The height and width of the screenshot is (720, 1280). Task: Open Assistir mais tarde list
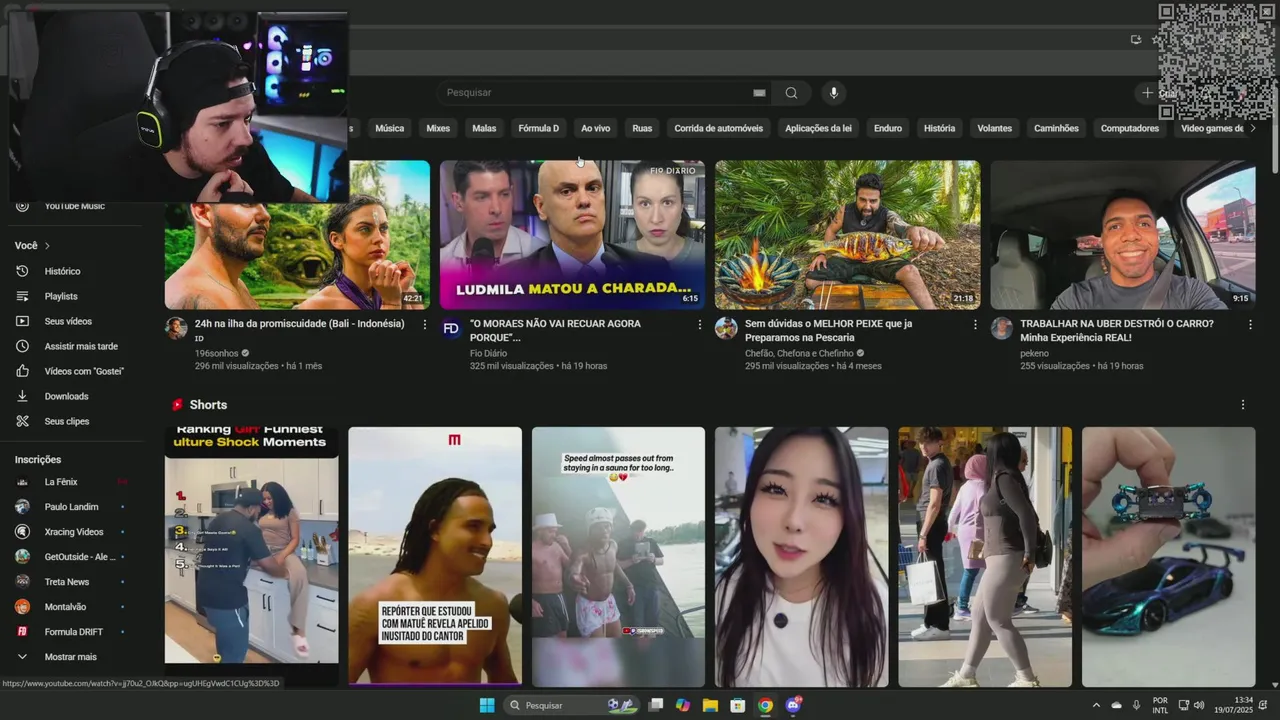[x=81, y=346]
